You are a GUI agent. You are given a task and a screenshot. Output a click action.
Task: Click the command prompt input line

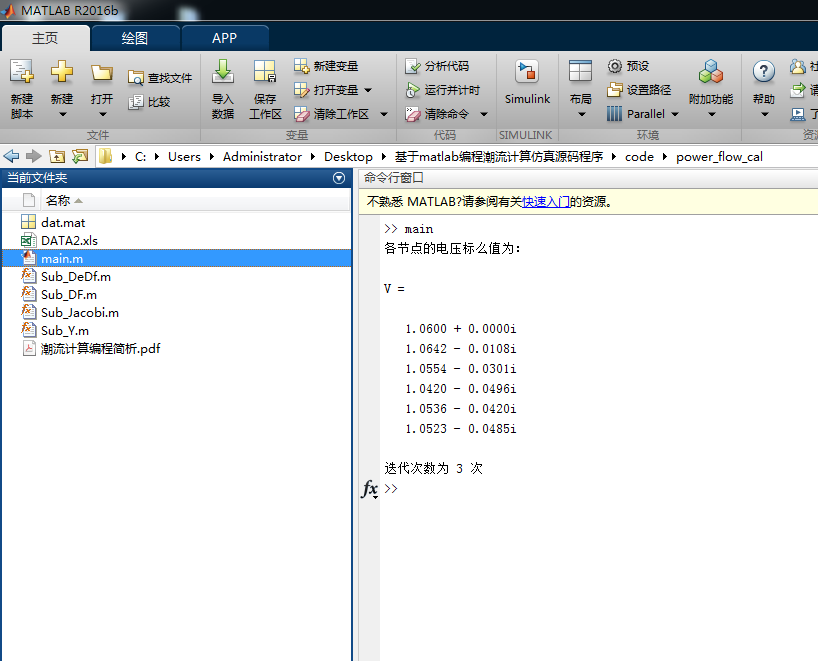tap(600, 489)
